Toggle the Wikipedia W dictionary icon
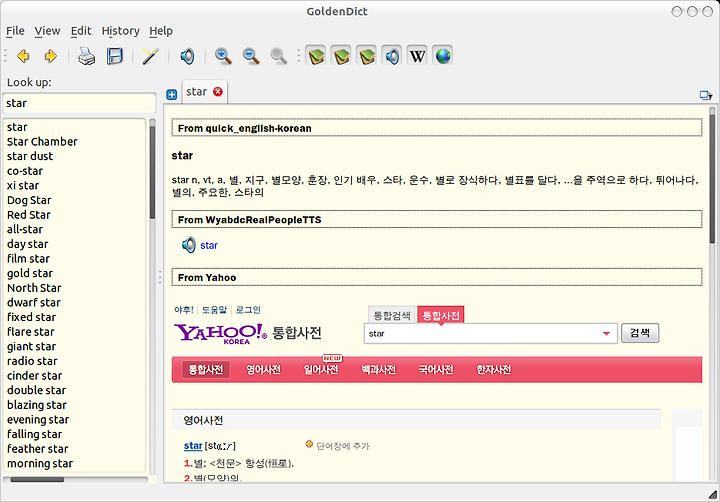Viewport: 720px width, 502px height. coord(417,56)
